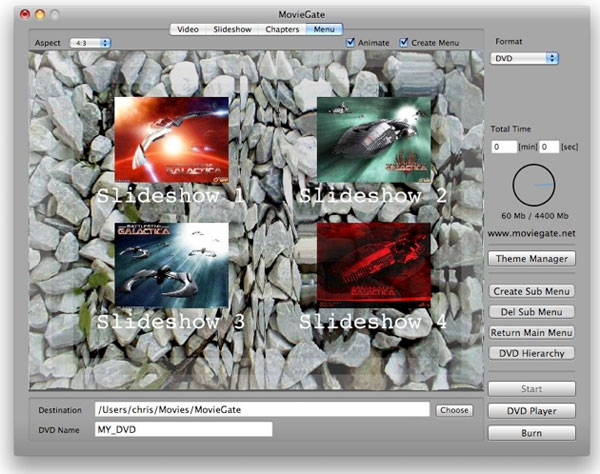Screen dimensions: 600x474
Task: Select the Slideshow 2 thumbnail
Action: [x=373, y=139]
